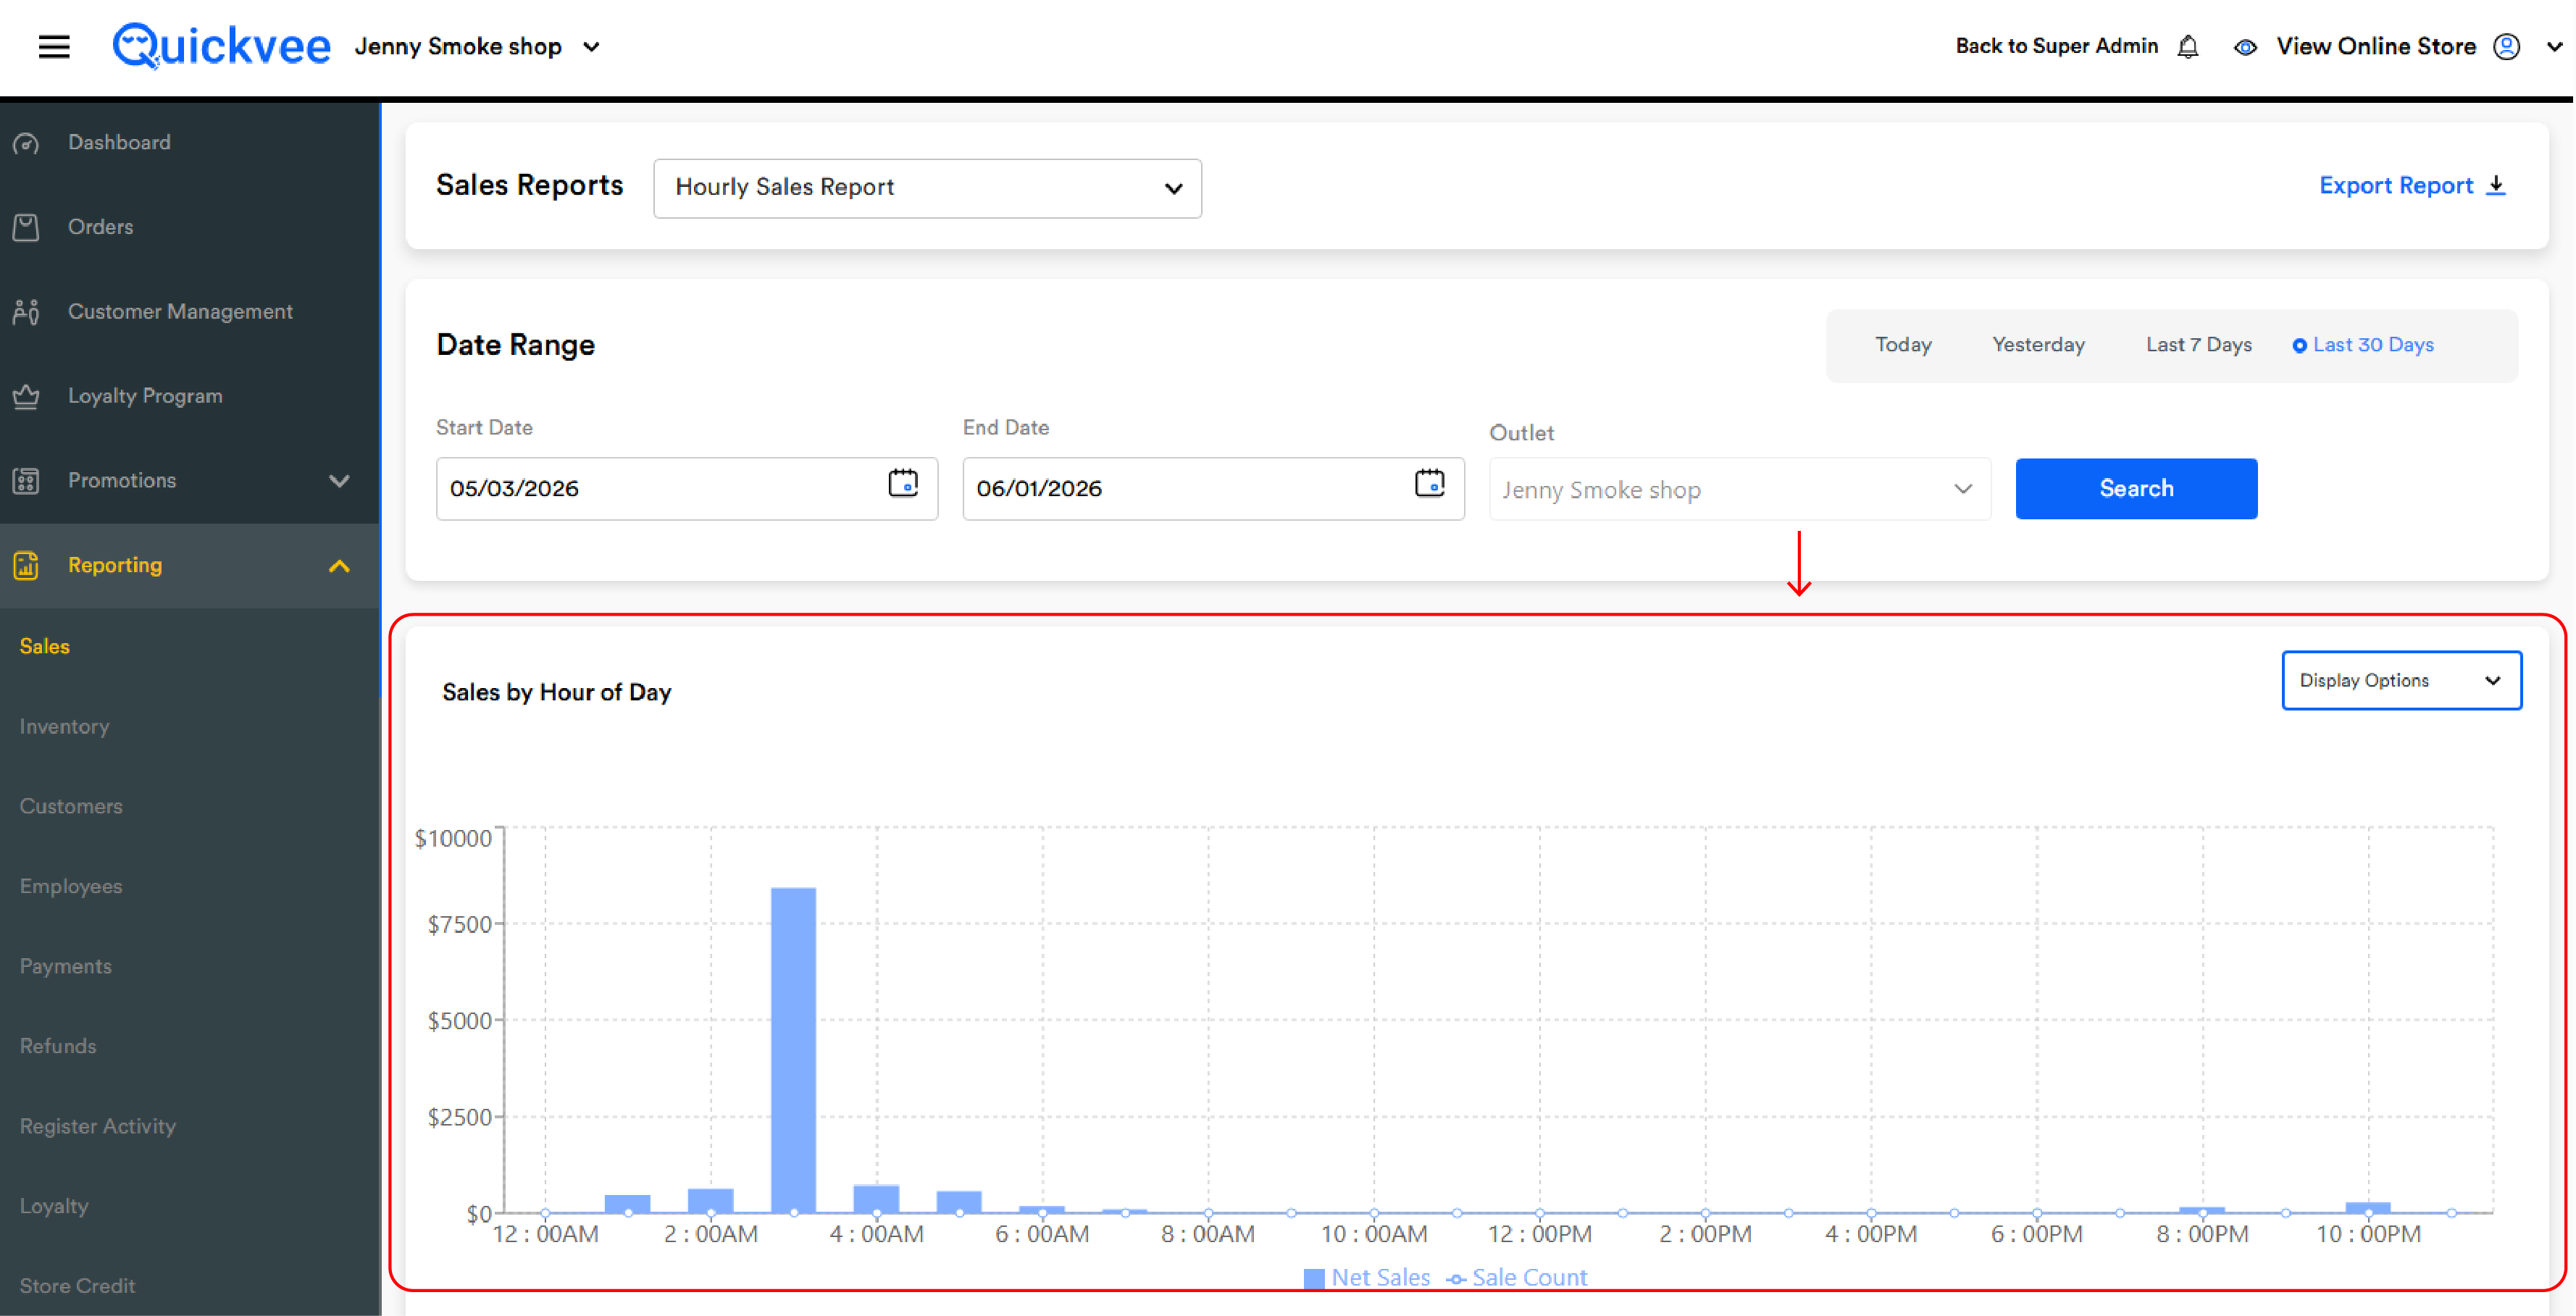Open the Outlet dropdown

click(x=1739, y=489)
